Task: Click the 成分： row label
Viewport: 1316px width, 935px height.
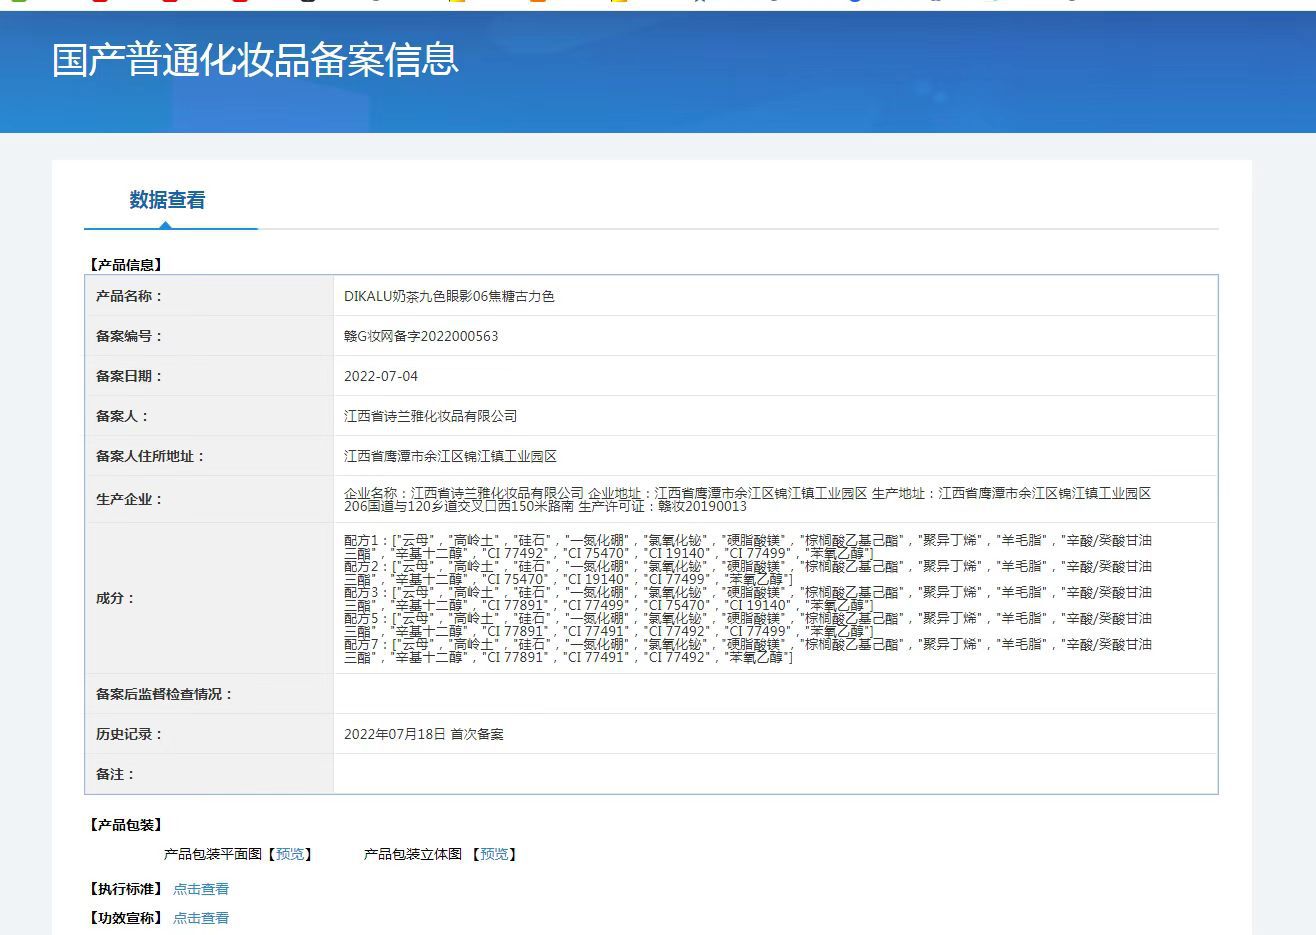Action: click(x=115, y=598)
